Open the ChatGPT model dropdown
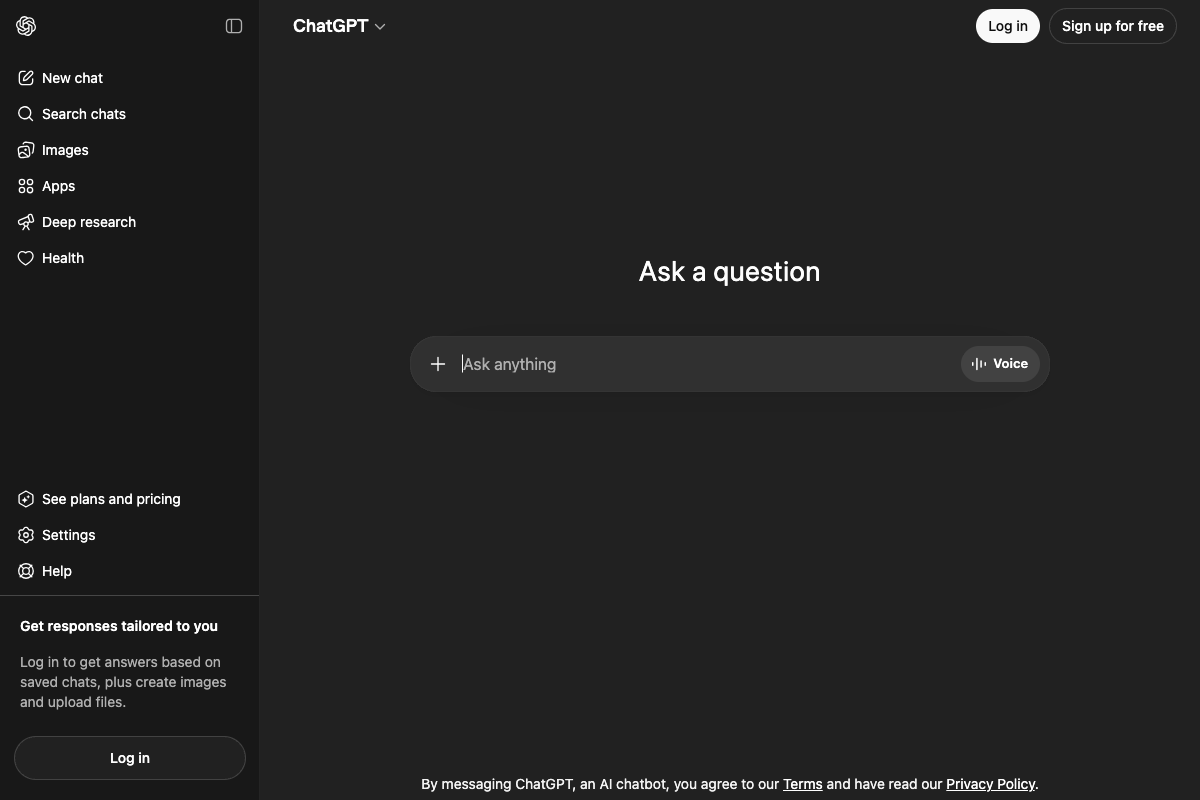The image size is (1200, 800). pyautogui.click(x=339, y=26)
